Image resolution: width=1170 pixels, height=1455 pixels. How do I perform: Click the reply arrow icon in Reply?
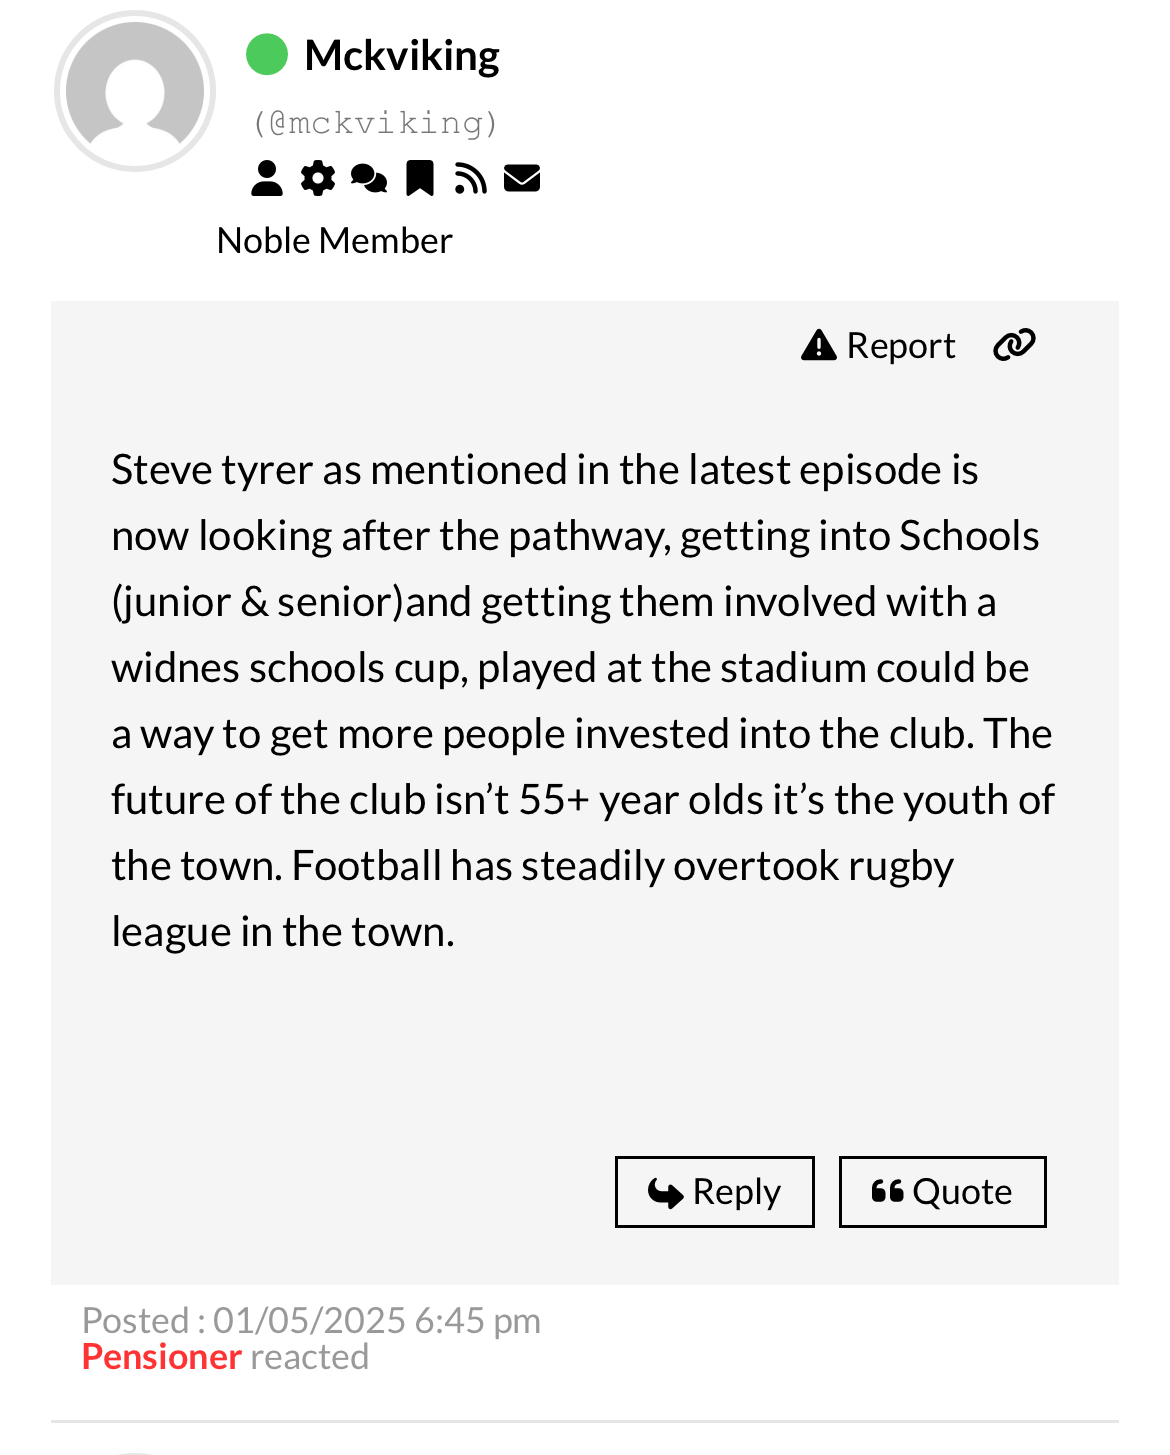point(665,1193)
